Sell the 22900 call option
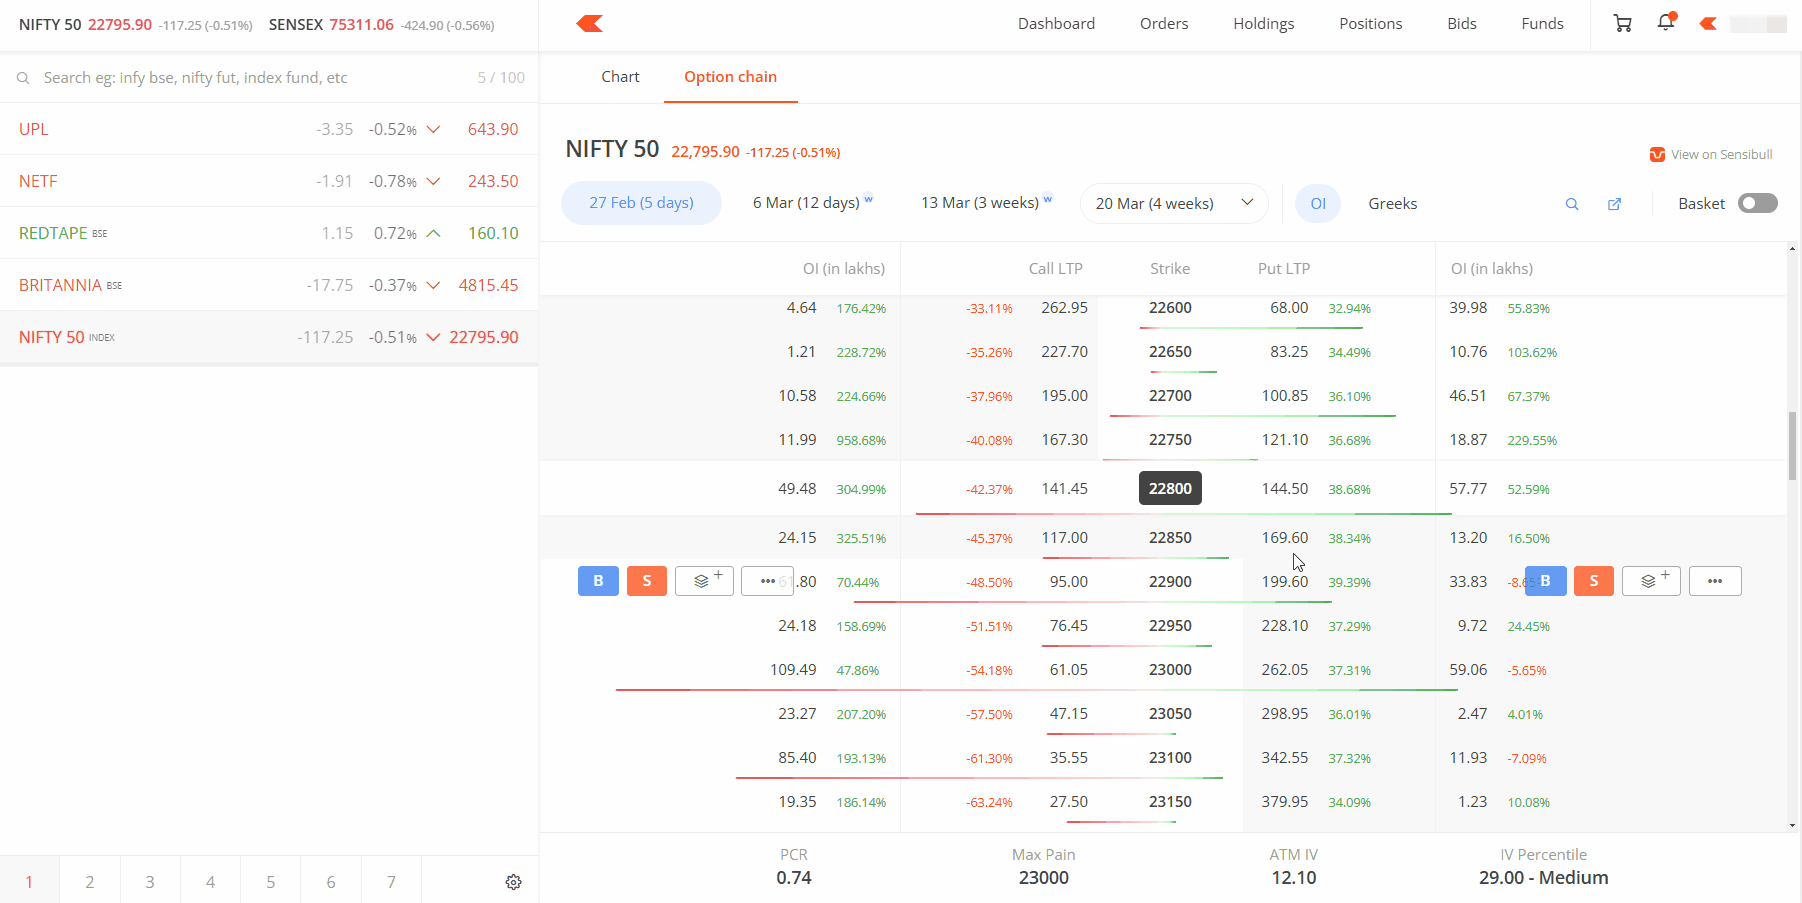 647,581
